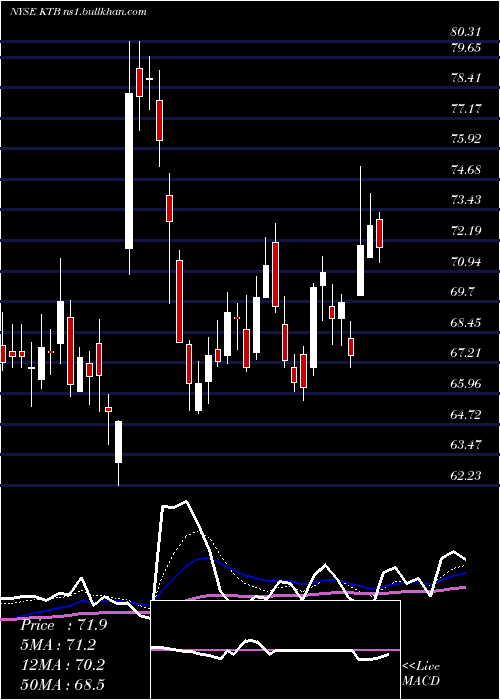Select the 78.41 price level label
Screen dimensions: 500x700
click(466, 78)
